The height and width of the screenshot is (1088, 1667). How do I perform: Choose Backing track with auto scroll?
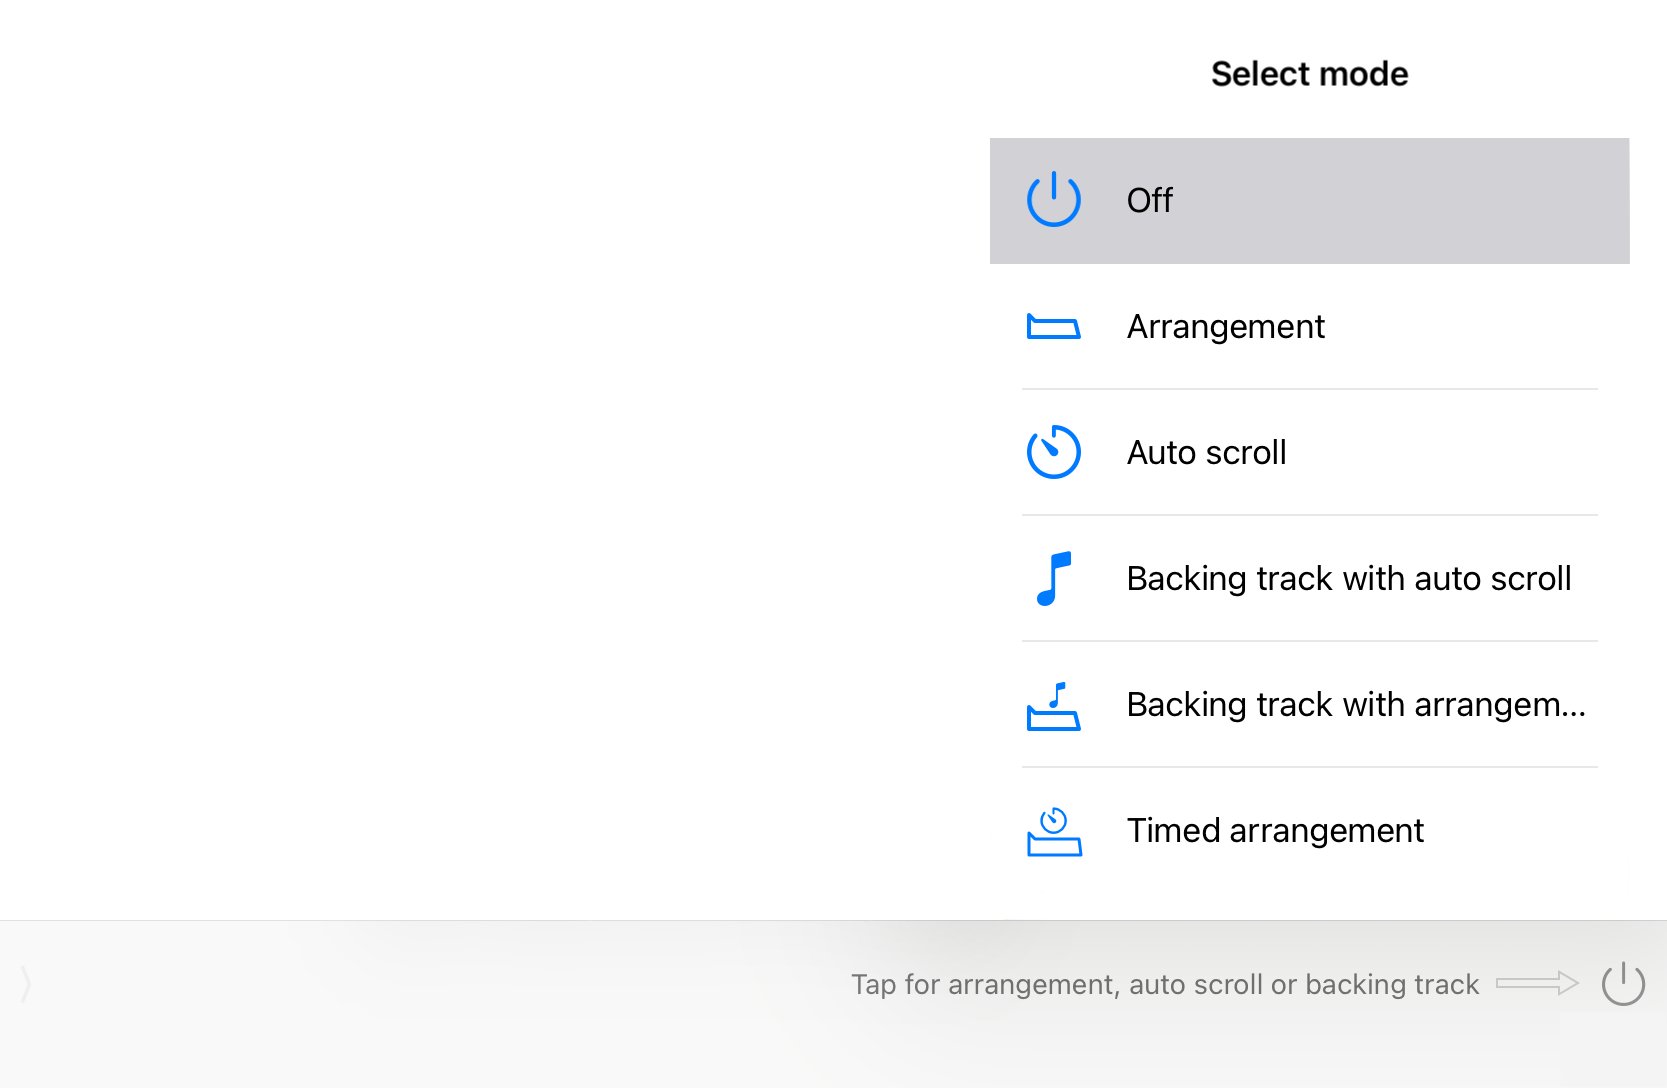click(x=1349, y=578)
